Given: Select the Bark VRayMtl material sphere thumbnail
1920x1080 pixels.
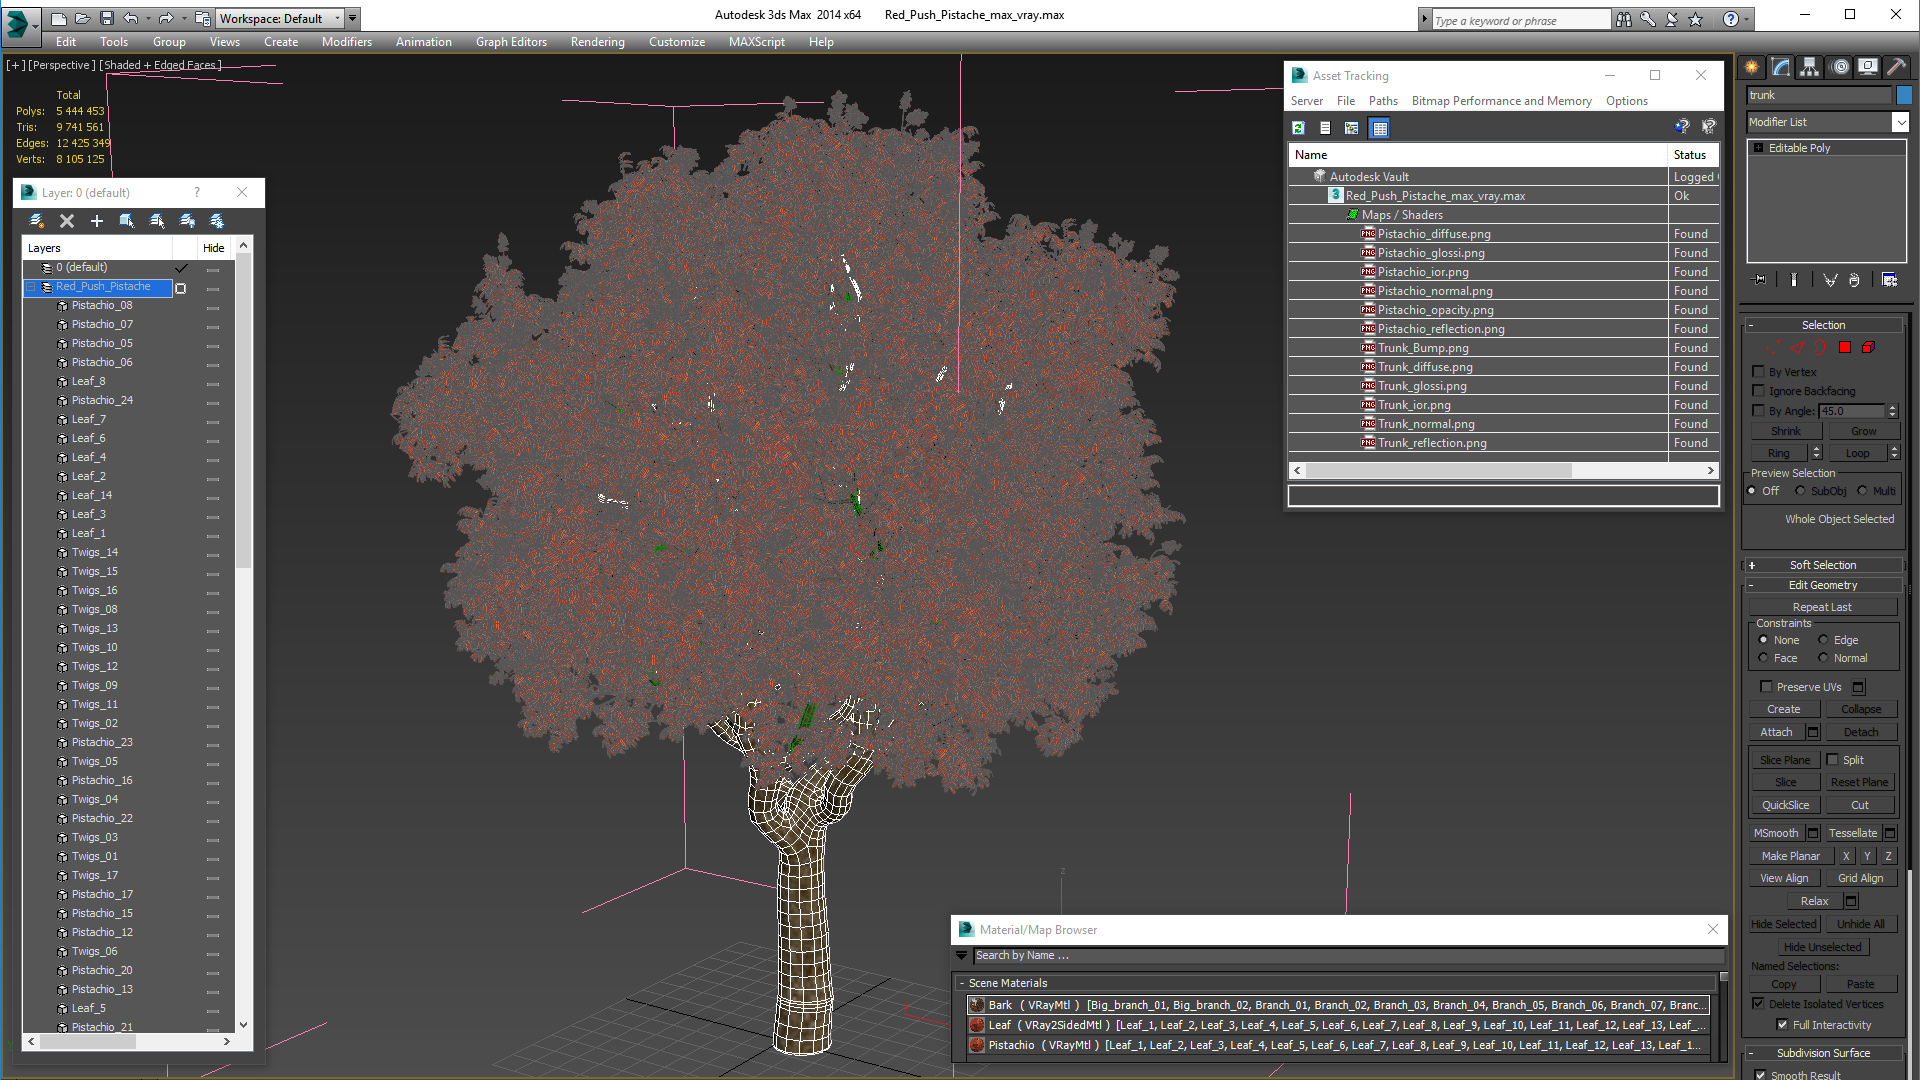Looking at the screenshot, I should point(977,1006).
